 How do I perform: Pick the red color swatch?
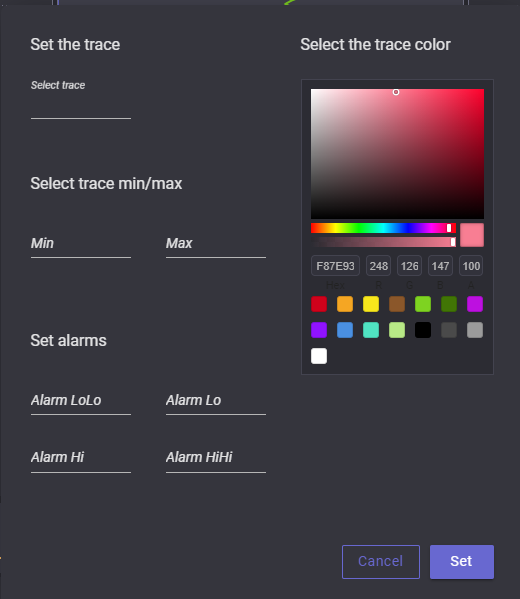pos(319,304)
